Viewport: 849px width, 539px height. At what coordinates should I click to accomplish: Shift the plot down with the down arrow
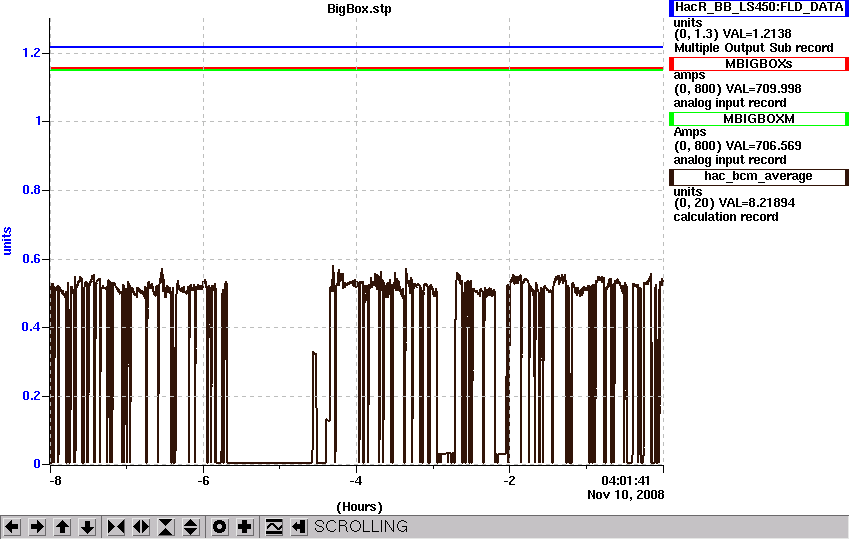(x=88, y=527)
